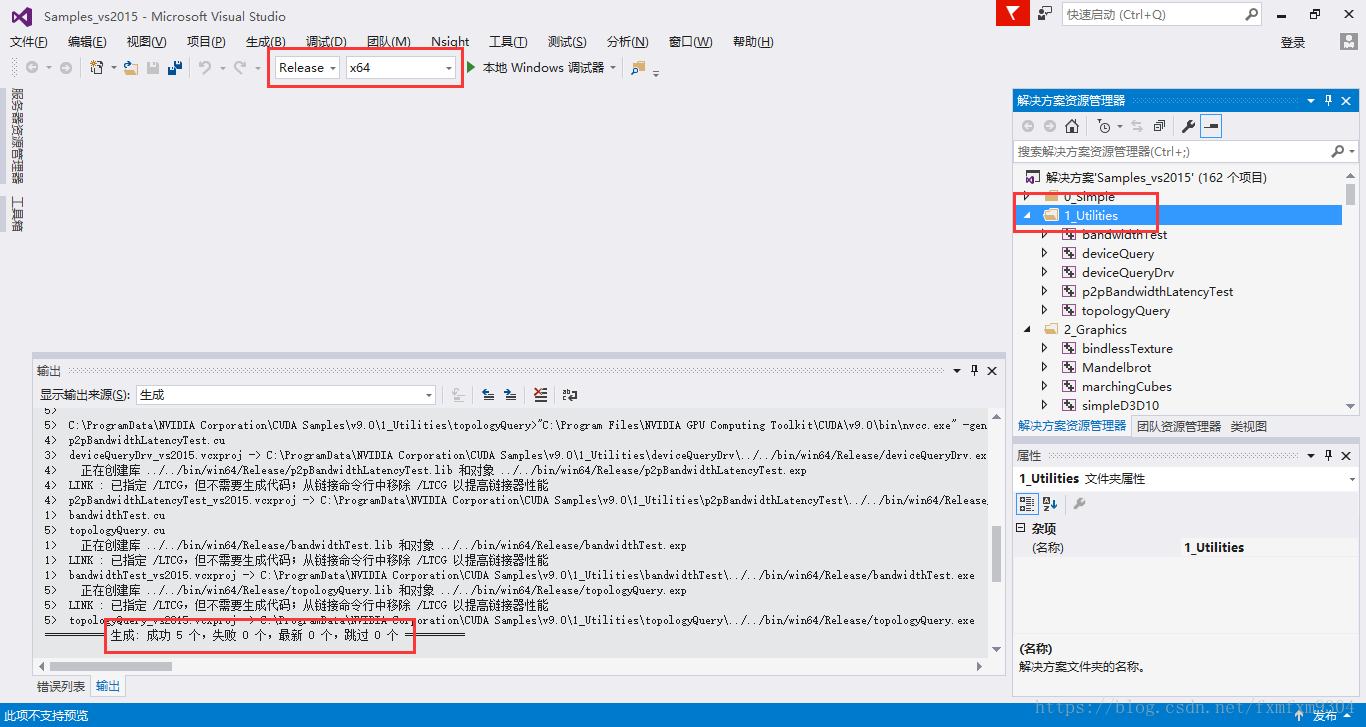
Task: Clear All output icon in Output panel
Action: [541, 395]
